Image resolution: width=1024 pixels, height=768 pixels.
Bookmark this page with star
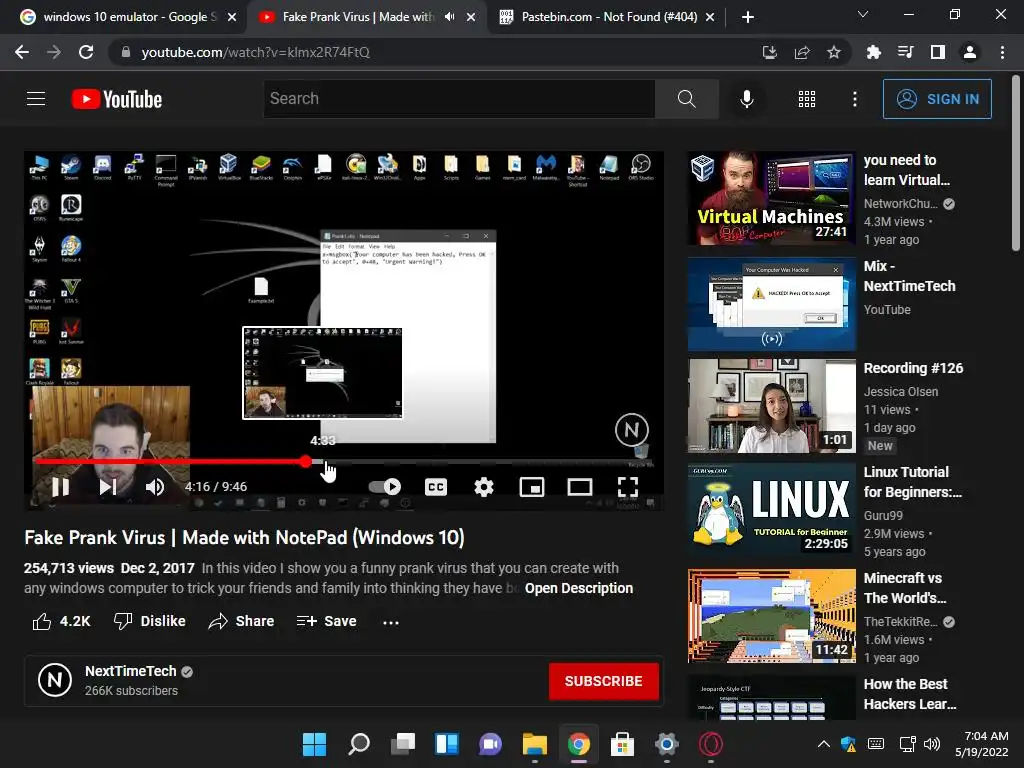(834, 52)
